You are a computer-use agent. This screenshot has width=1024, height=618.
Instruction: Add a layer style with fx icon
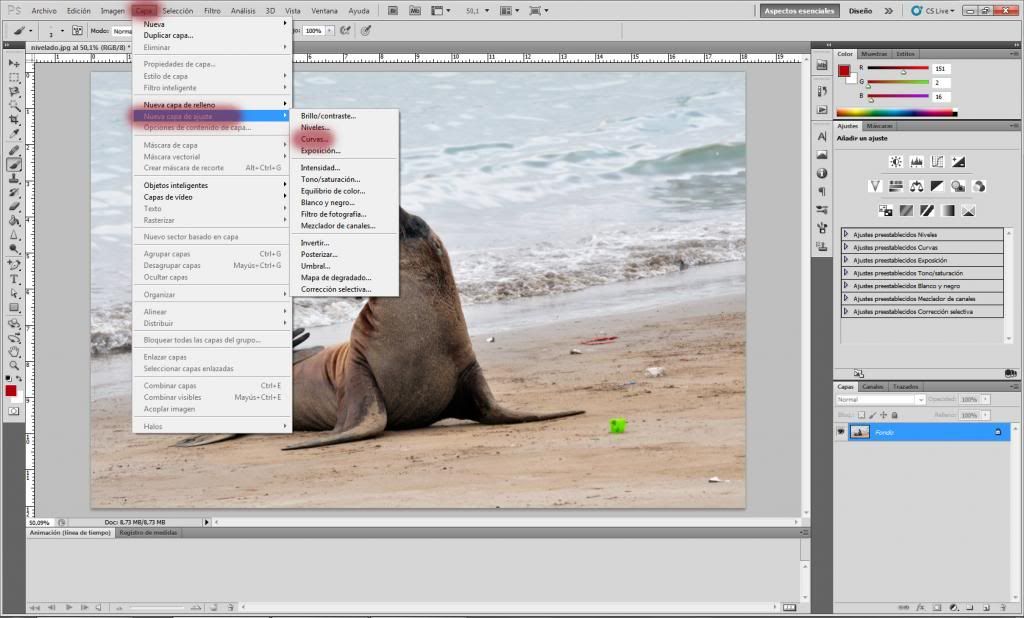point(920,608)
